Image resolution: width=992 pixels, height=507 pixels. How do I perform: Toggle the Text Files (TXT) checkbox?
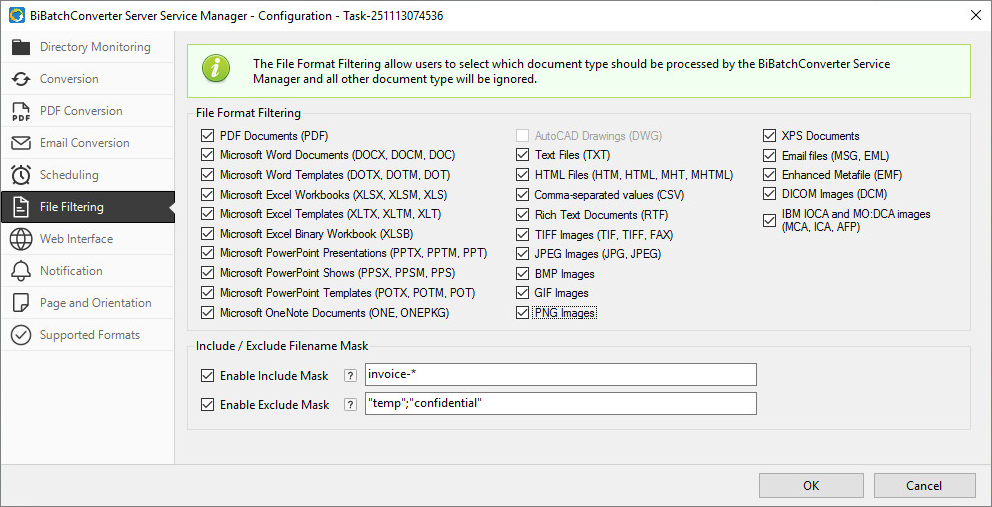[523, 155]
